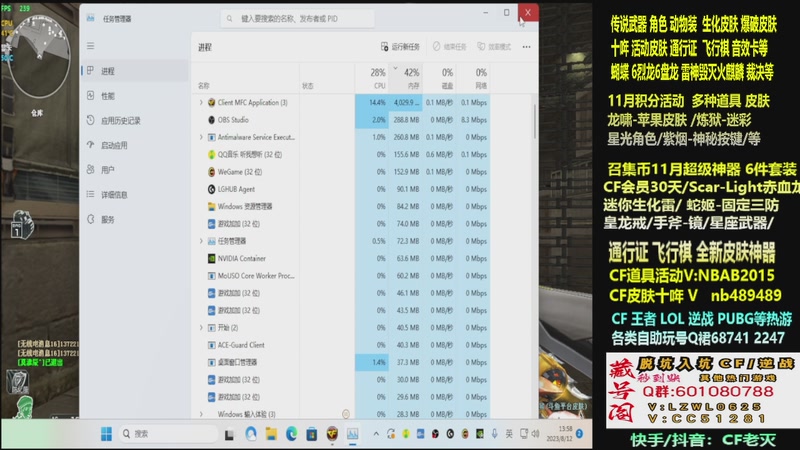Select the 桌面窗口管理器 row
Screen dimensions: 800x450
pyautogui.click(x=341, y=362)
